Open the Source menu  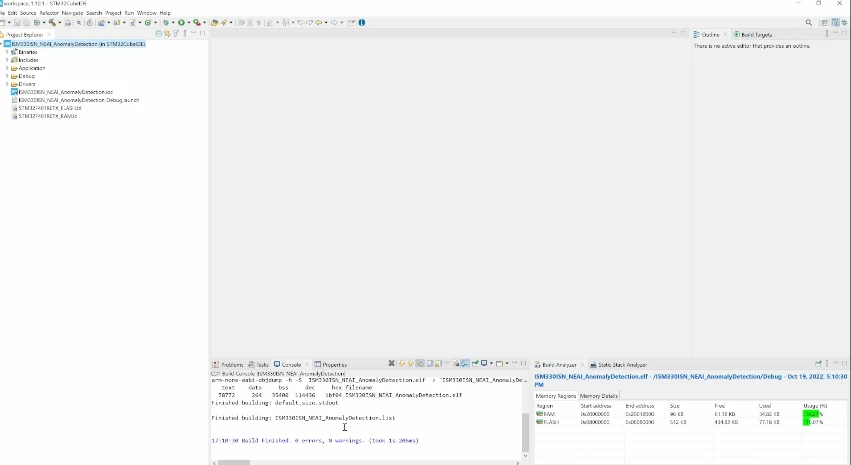click(28, 12)
